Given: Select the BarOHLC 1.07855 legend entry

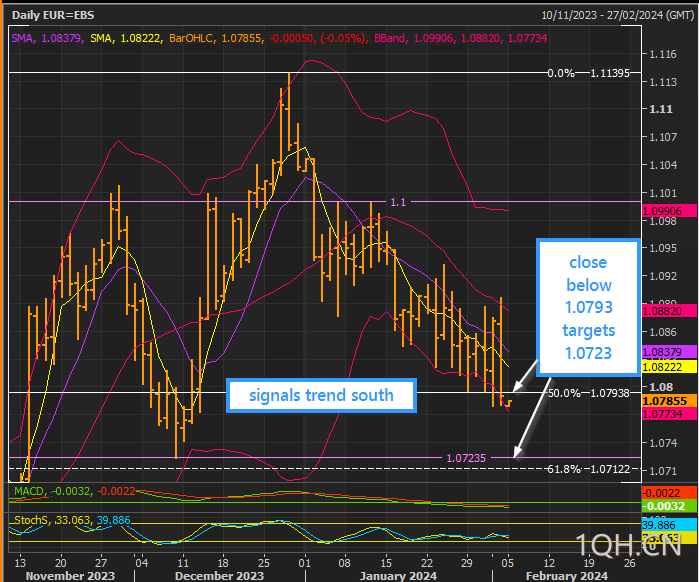Looking at the screenshot, I should click(215, 38).
